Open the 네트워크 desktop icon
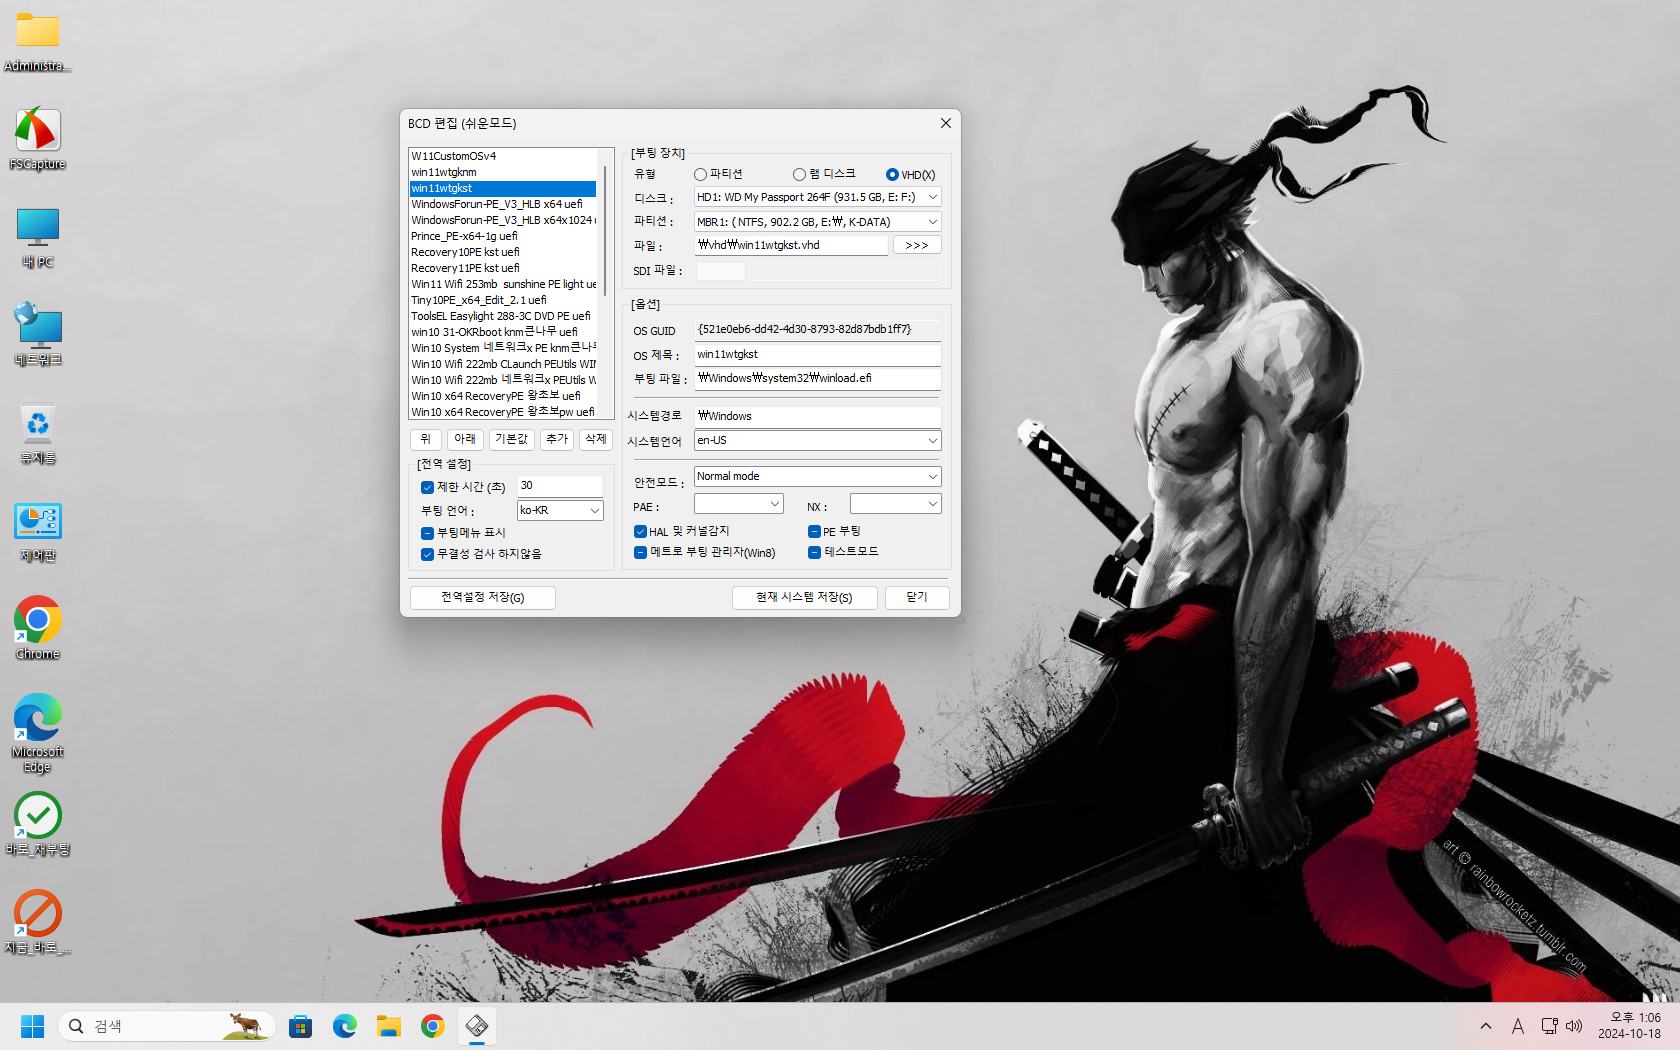This screenshot has width=1680, height=1050. point(38,334)
